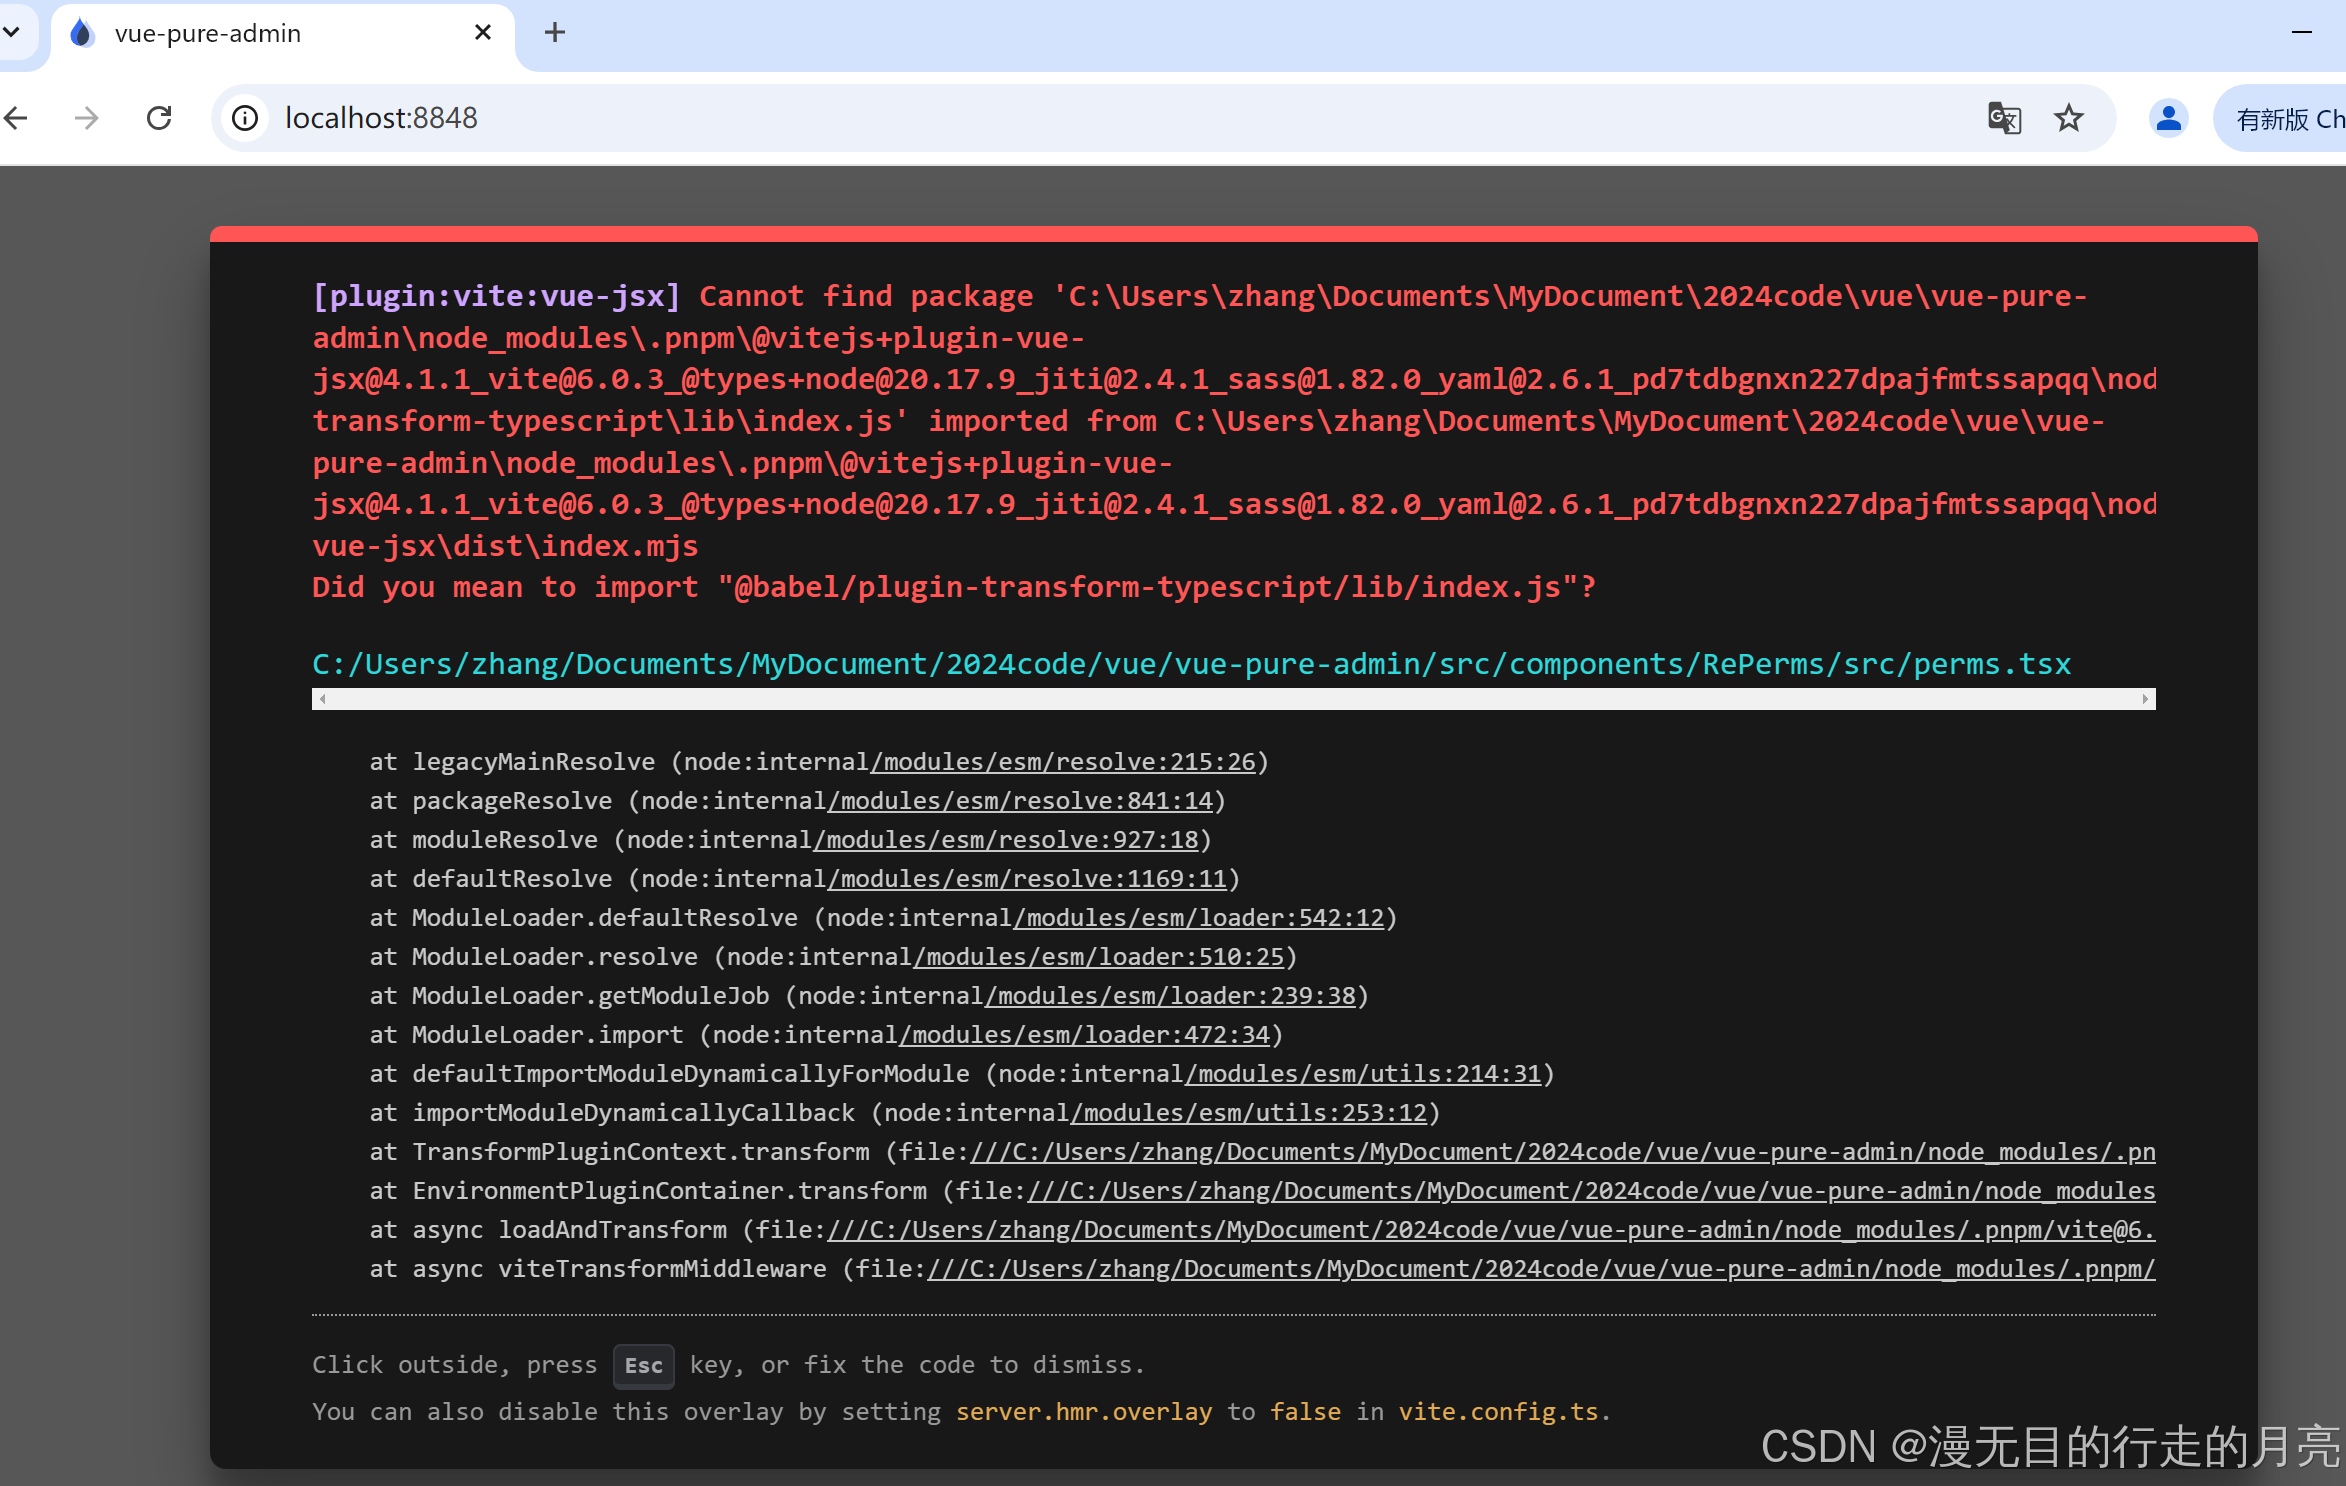Open the viteTransformMiddleware file link
Screen dimensions: 2346x1486
[1540, 1269]
